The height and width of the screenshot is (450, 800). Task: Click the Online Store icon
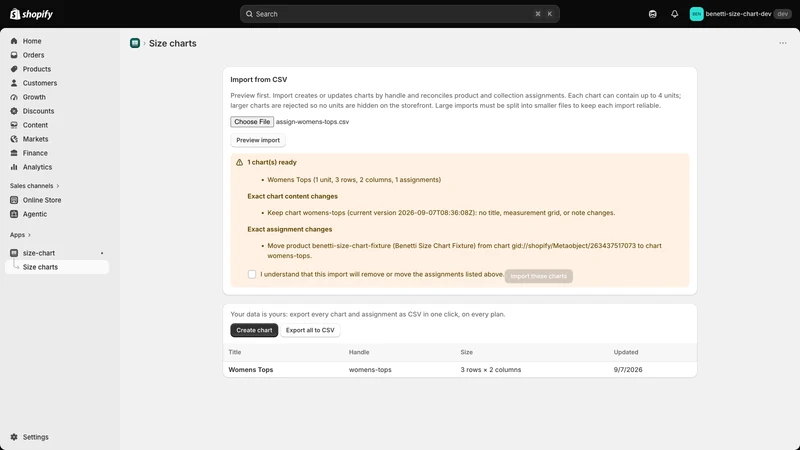(x=14, y=200)
